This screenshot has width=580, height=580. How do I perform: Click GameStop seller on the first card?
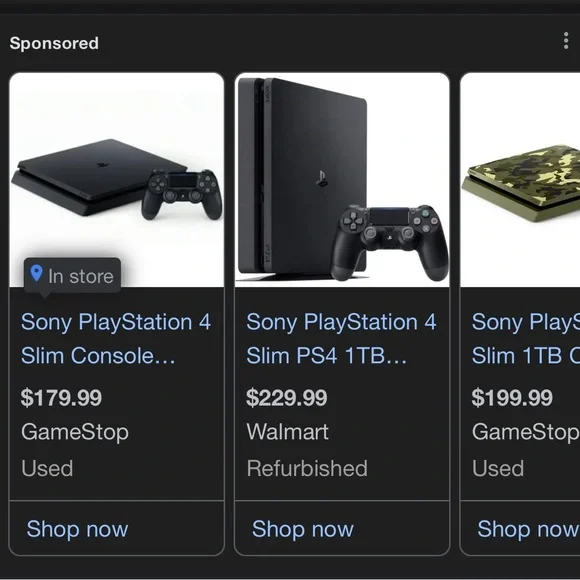(75, 432)
